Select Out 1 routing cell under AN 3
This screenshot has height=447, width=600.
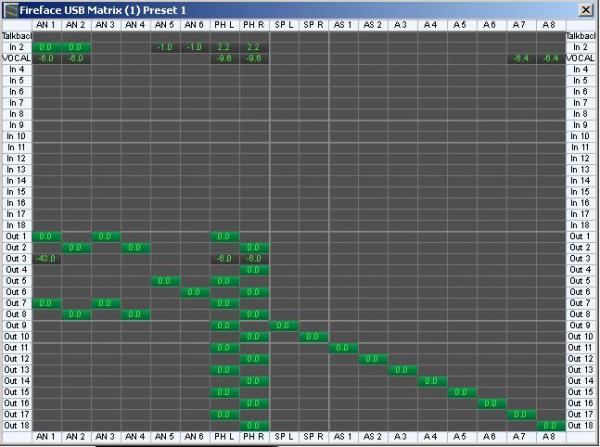[x=106, y=236]
